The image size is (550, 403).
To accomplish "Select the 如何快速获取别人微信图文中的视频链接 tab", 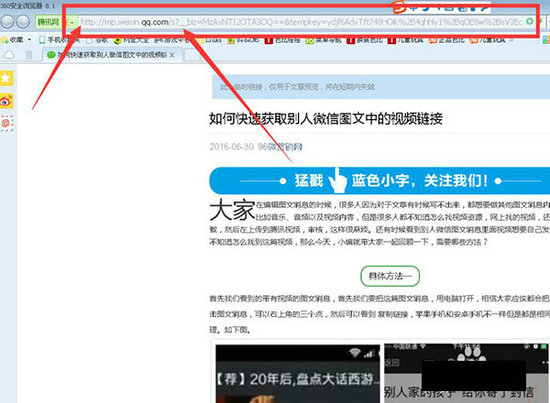I will point(111,55).
